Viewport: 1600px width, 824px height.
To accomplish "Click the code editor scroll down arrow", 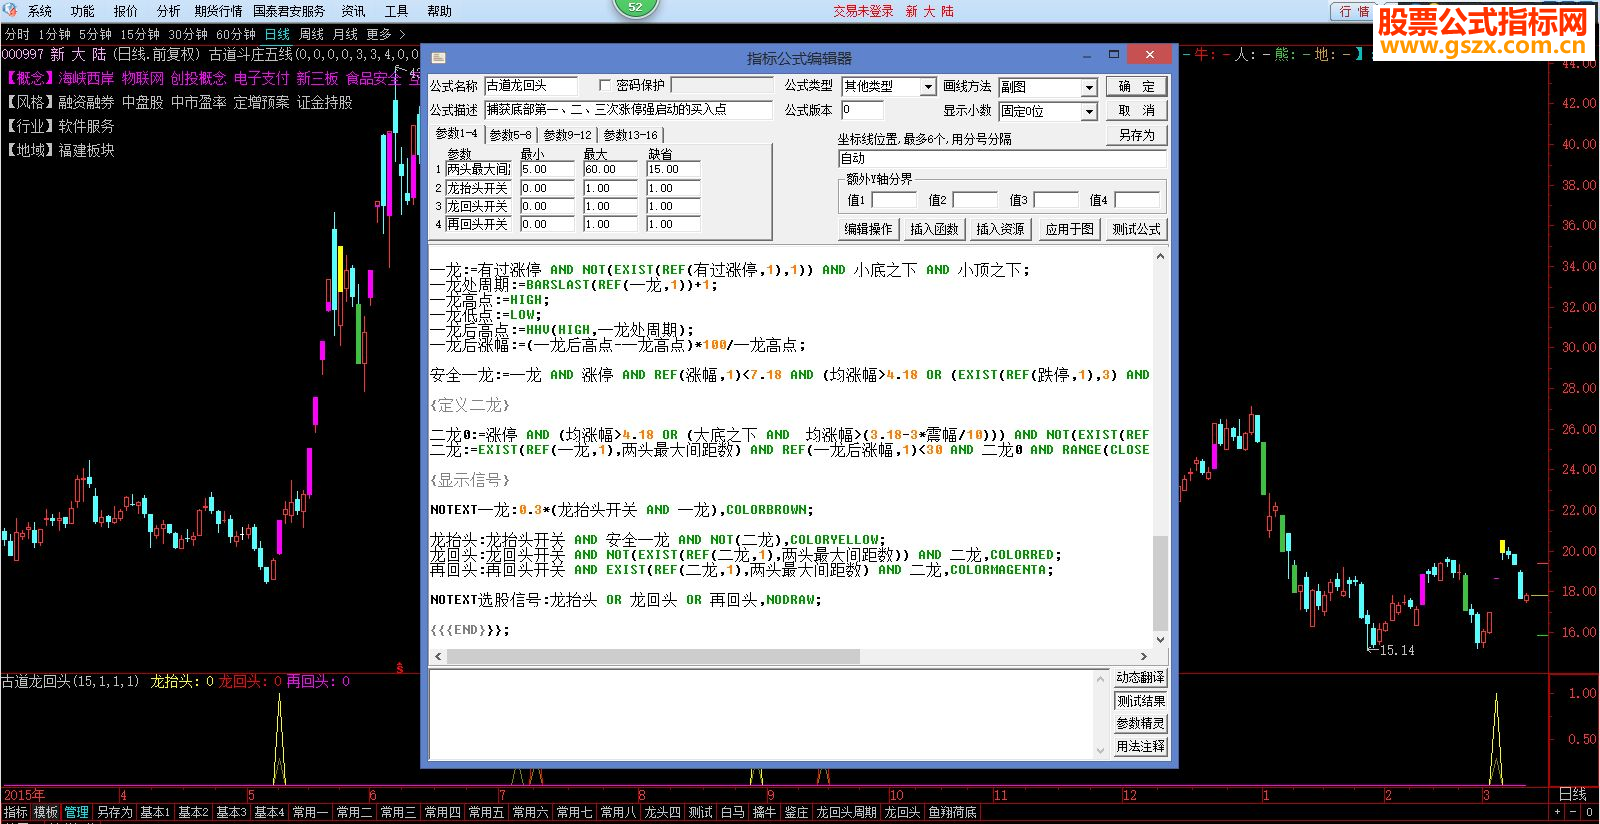I will 1160,640.
